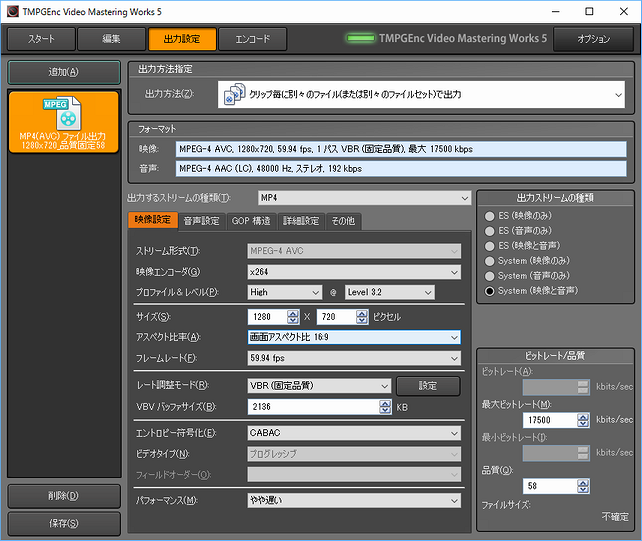642x541 pixels.
Task: Open the スタート tab
Action: click(x=41, y=39)
